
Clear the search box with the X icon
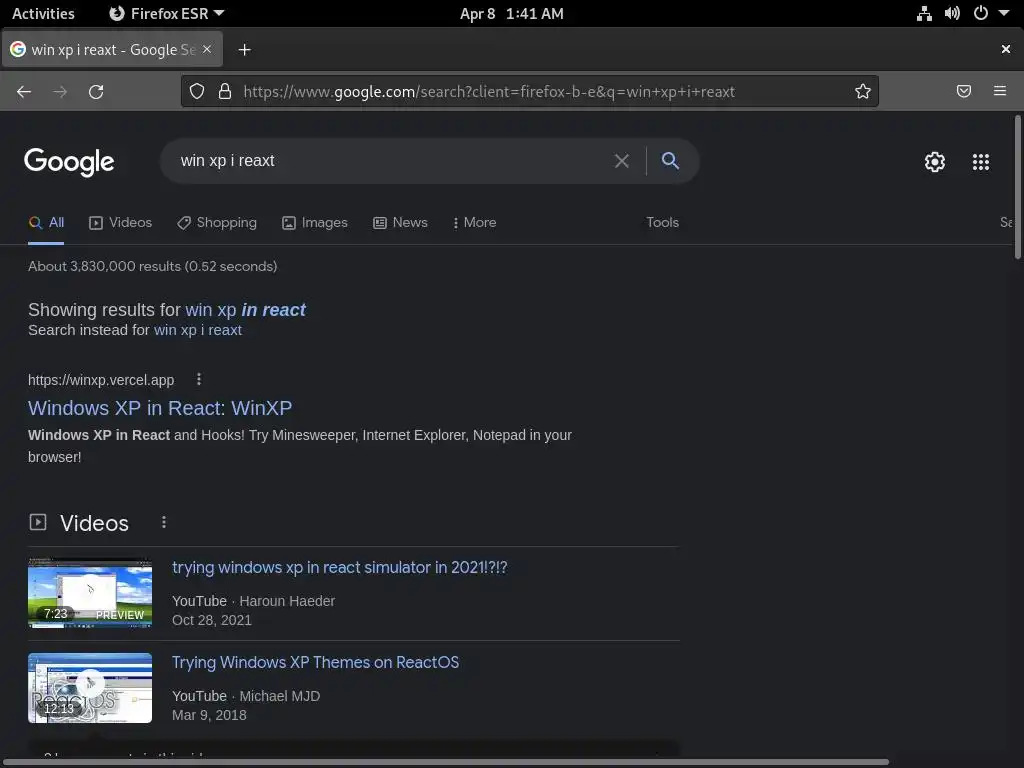pos(622,161)
